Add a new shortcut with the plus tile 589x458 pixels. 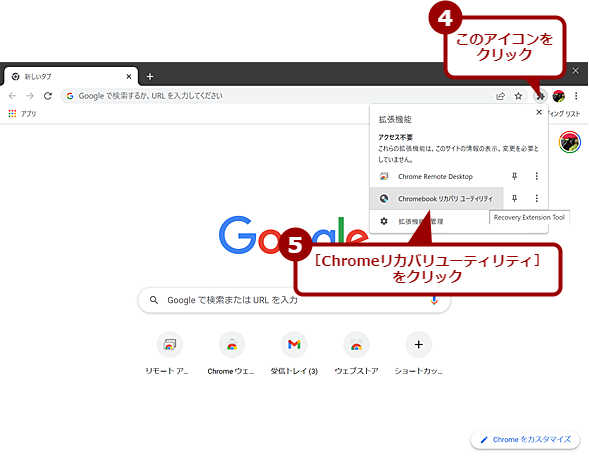point(418,353)
